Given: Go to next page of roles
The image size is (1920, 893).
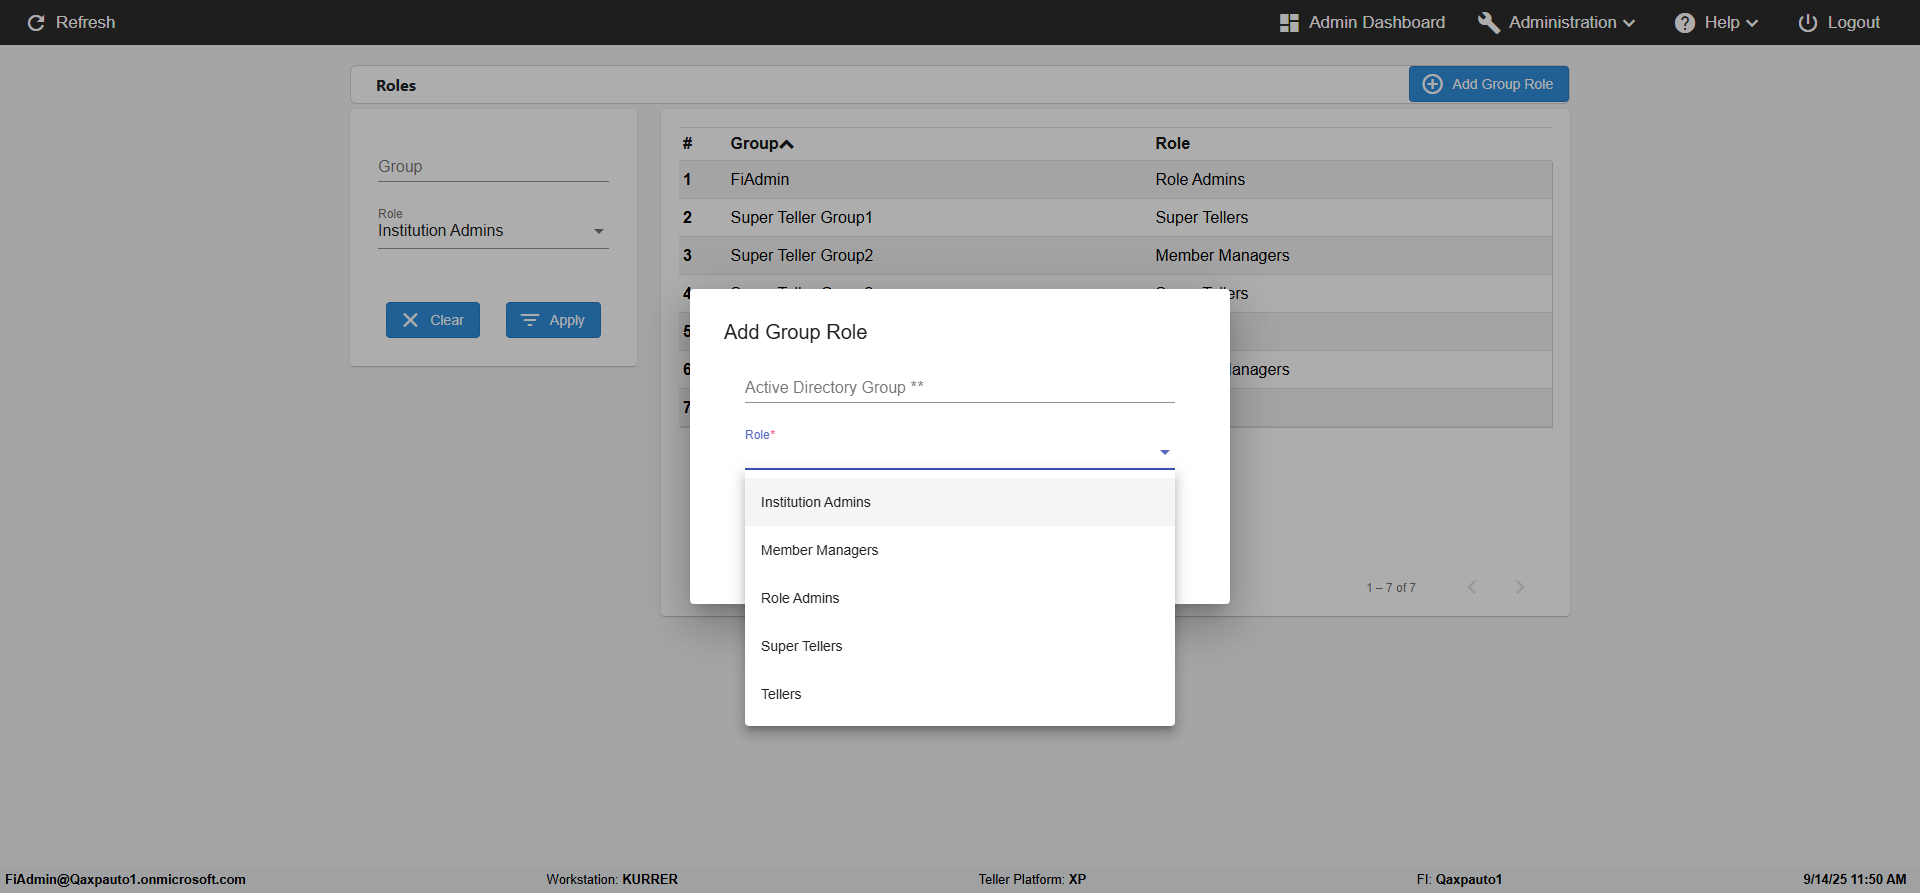Looking at the screenshot, I should point(1519,587).
